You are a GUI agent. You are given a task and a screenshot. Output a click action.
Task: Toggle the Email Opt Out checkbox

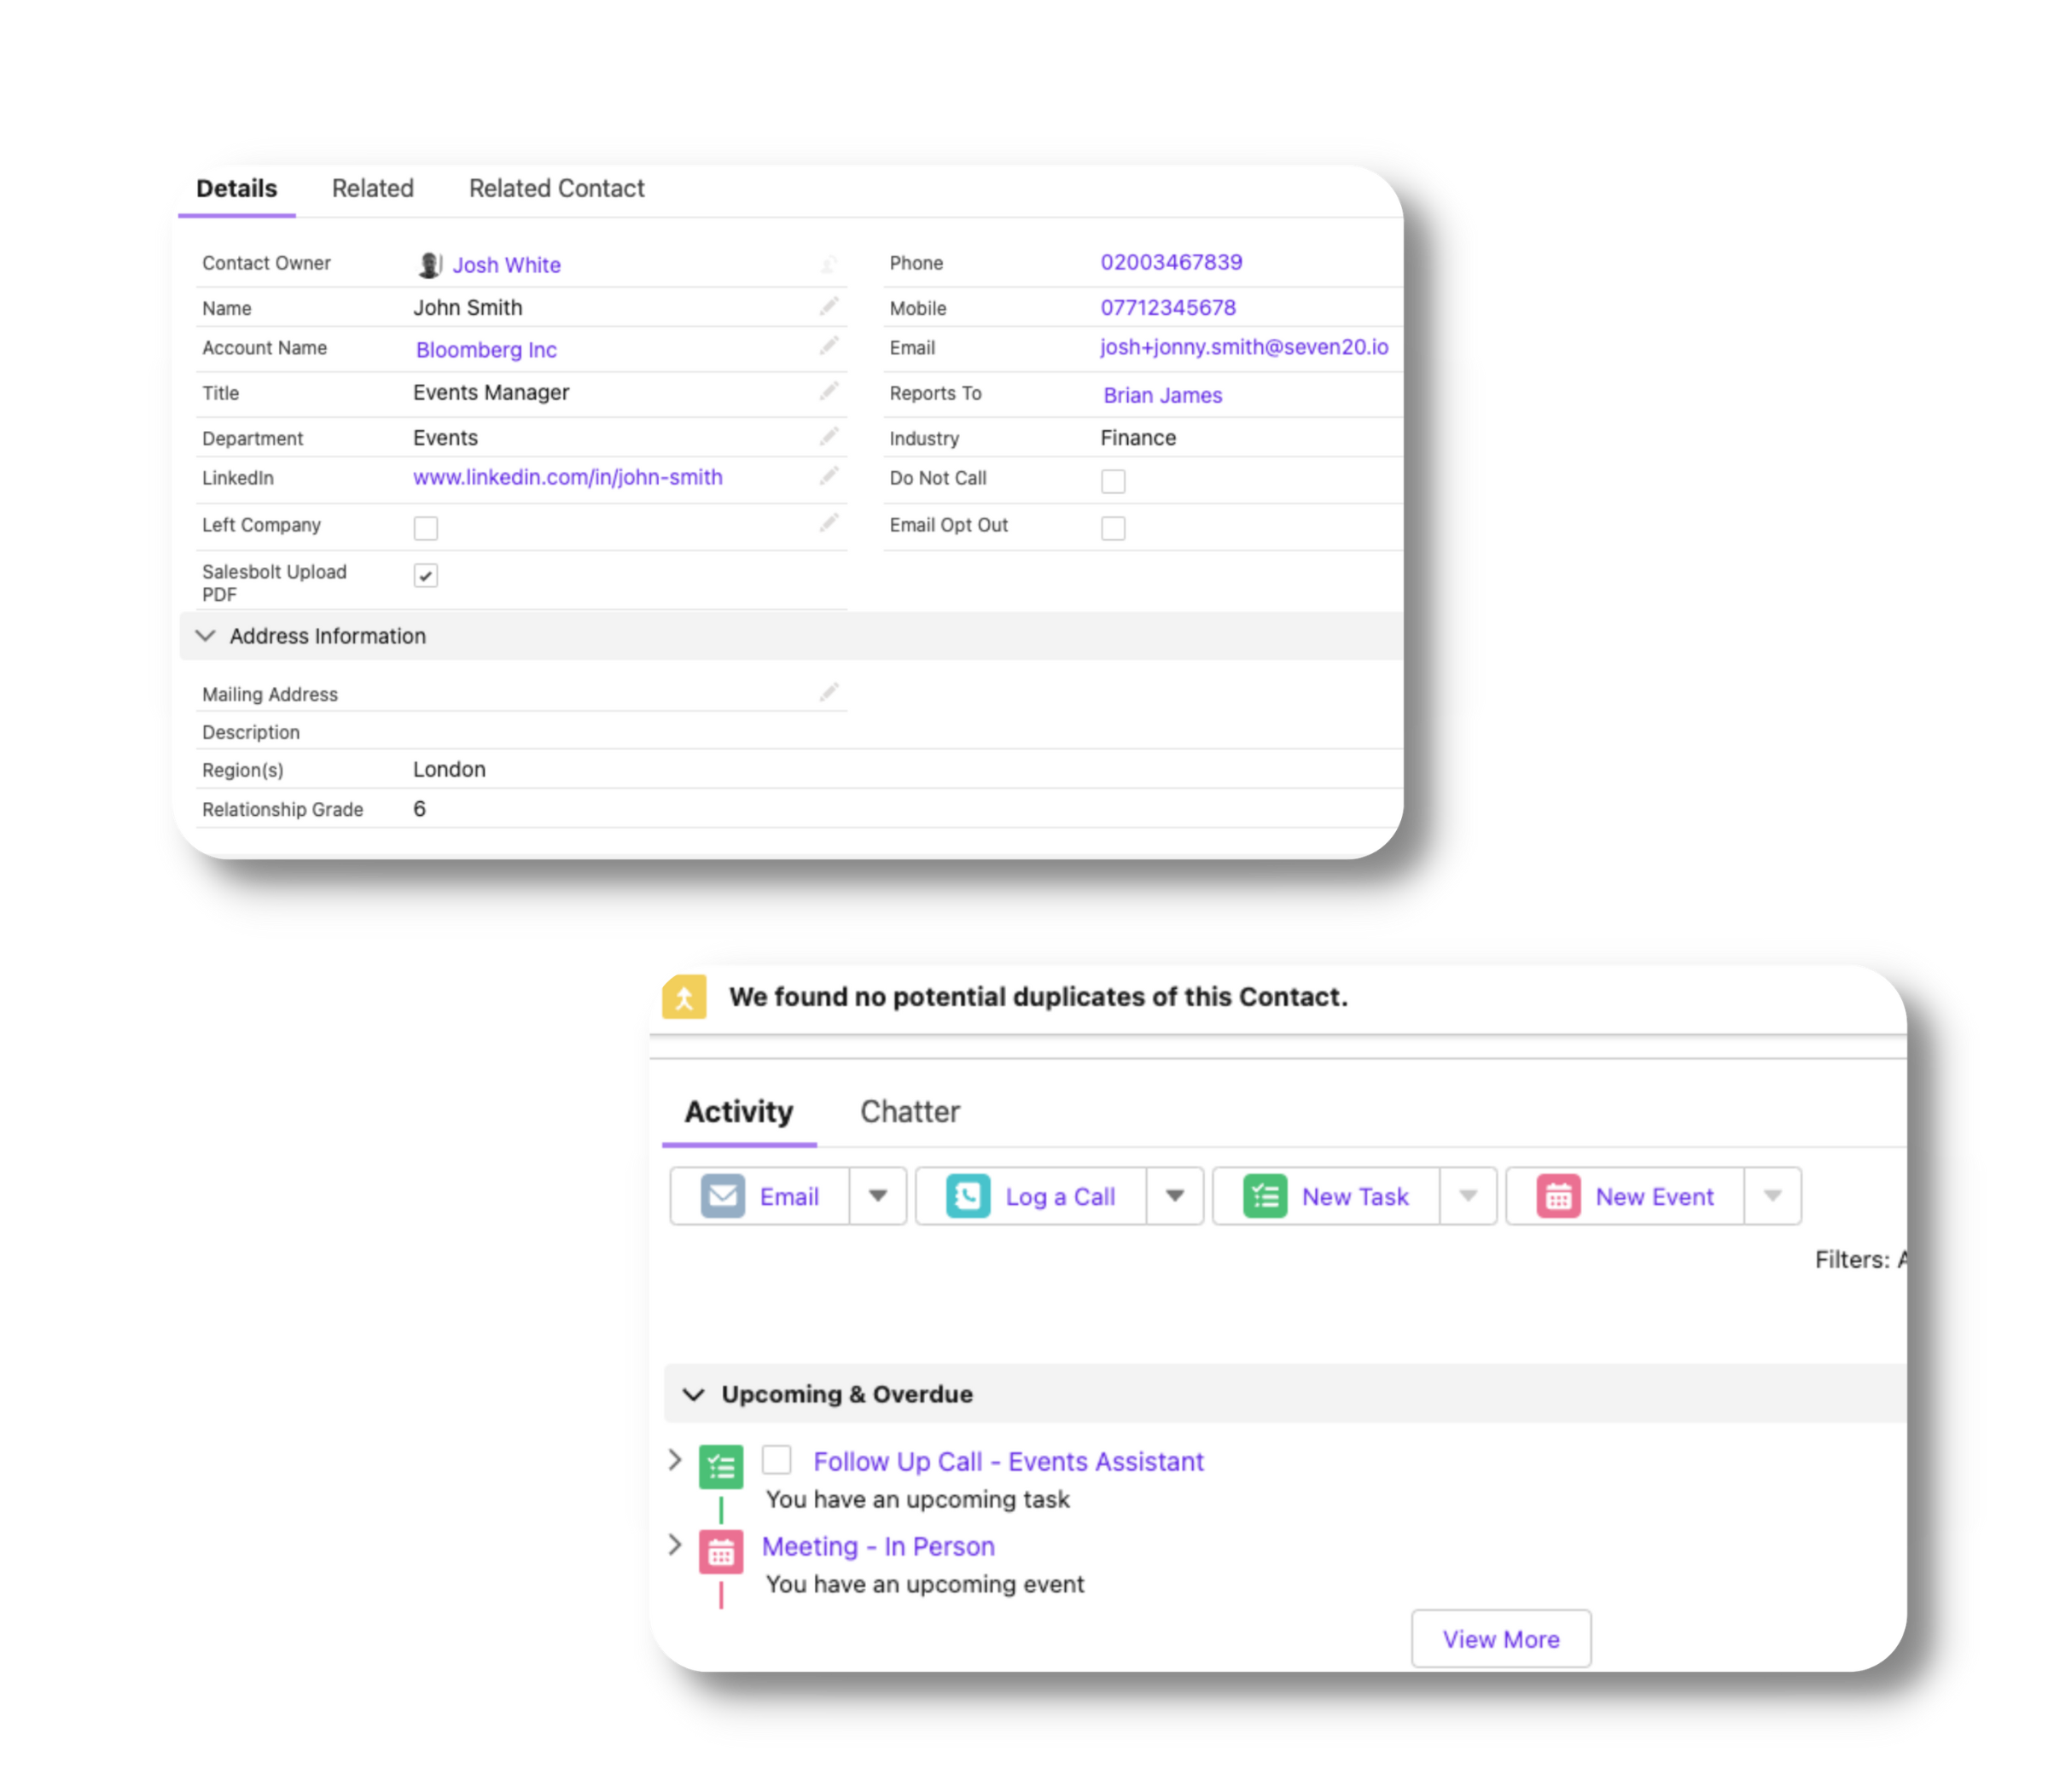[1113, 528]
